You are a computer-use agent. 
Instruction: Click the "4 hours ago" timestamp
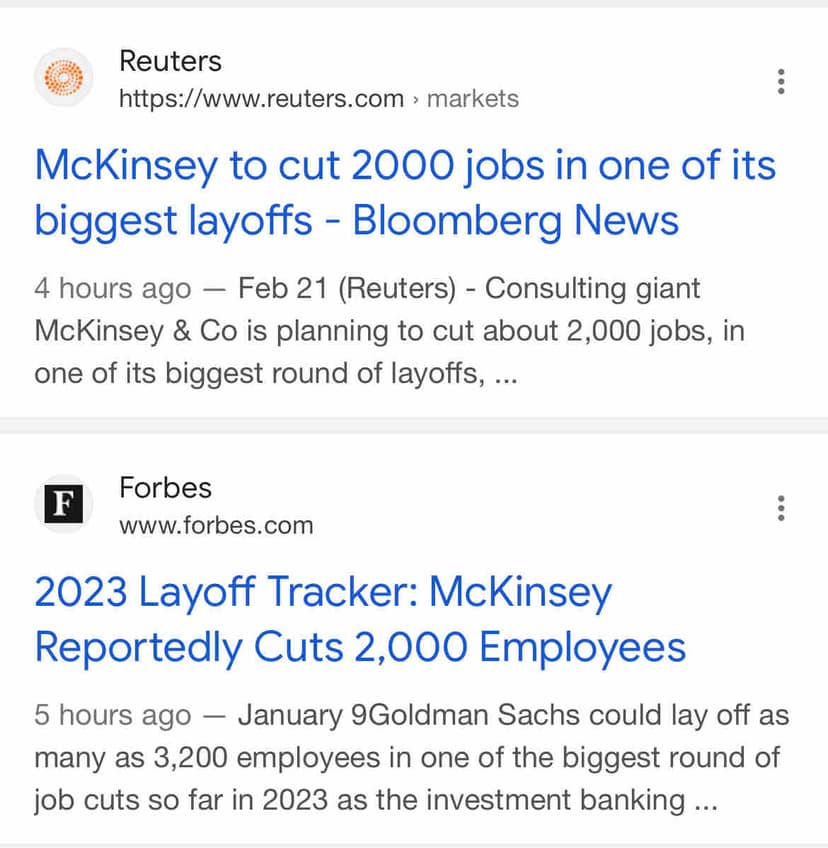(x=112, y=289)
